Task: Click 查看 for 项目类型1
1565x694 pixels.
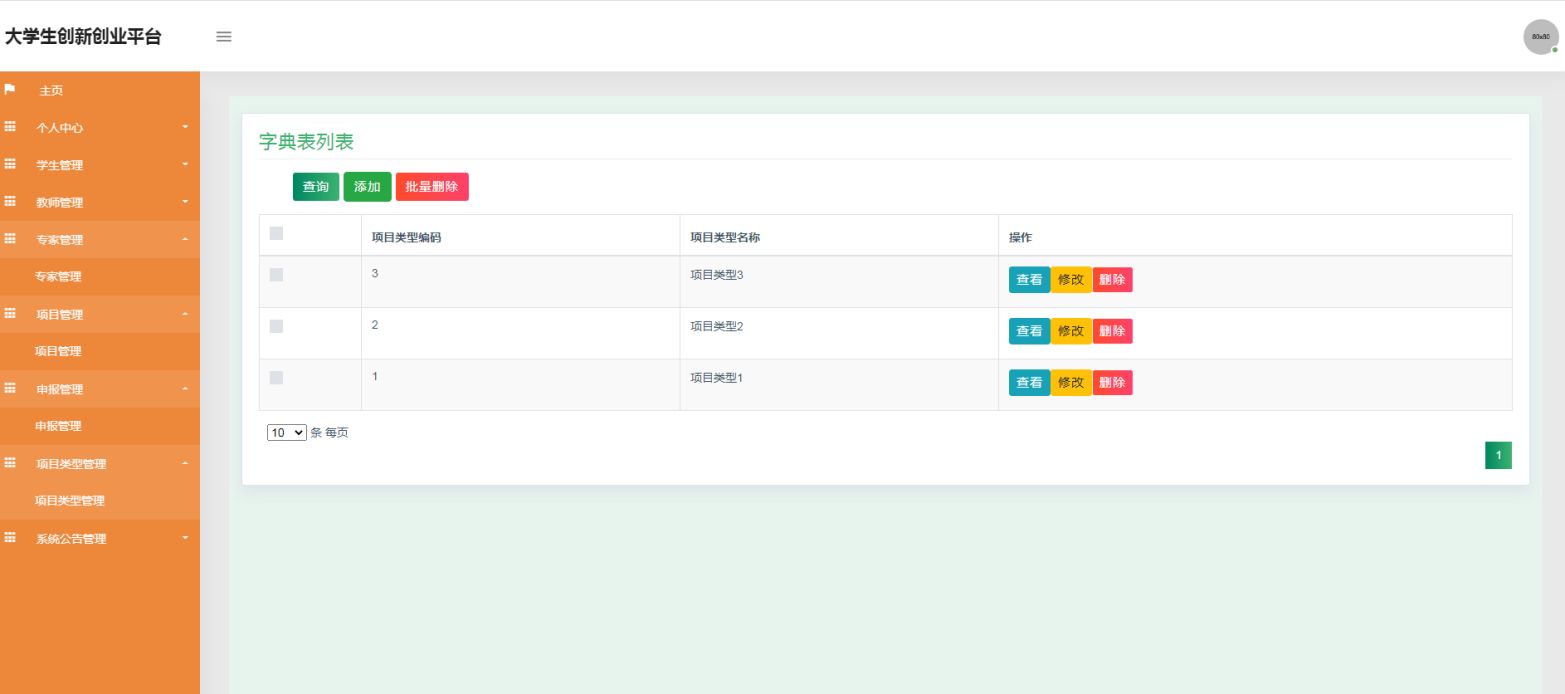Action: pos(1029,382)
